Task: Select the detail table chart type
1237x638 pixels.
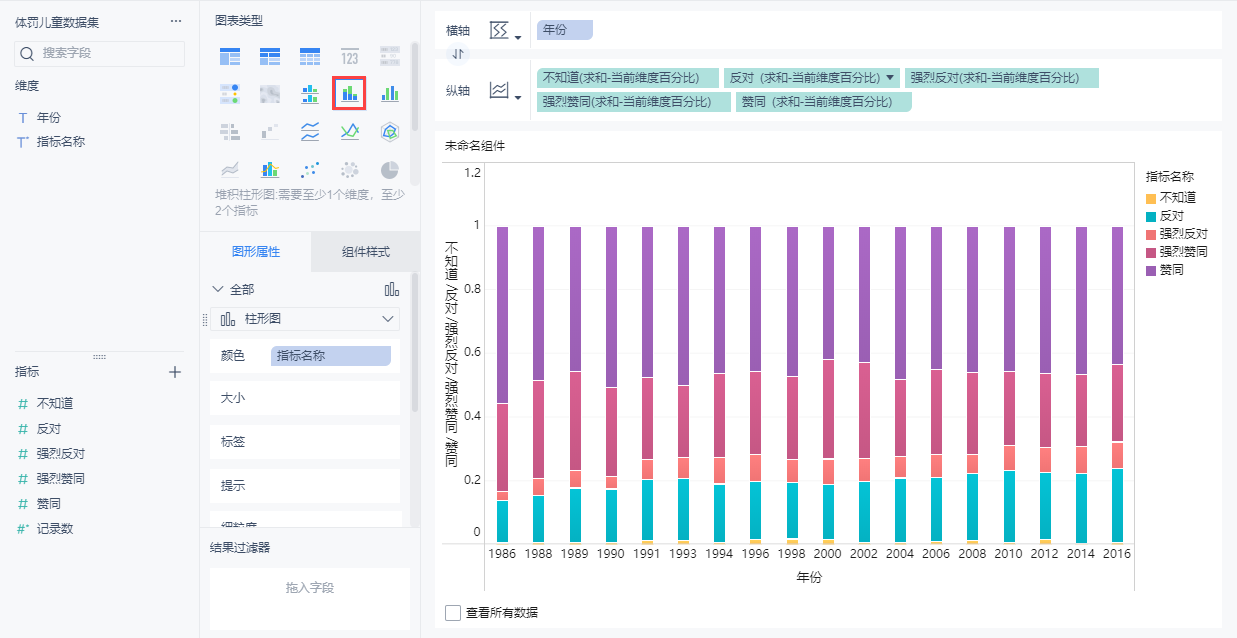Action: (310, 56)
